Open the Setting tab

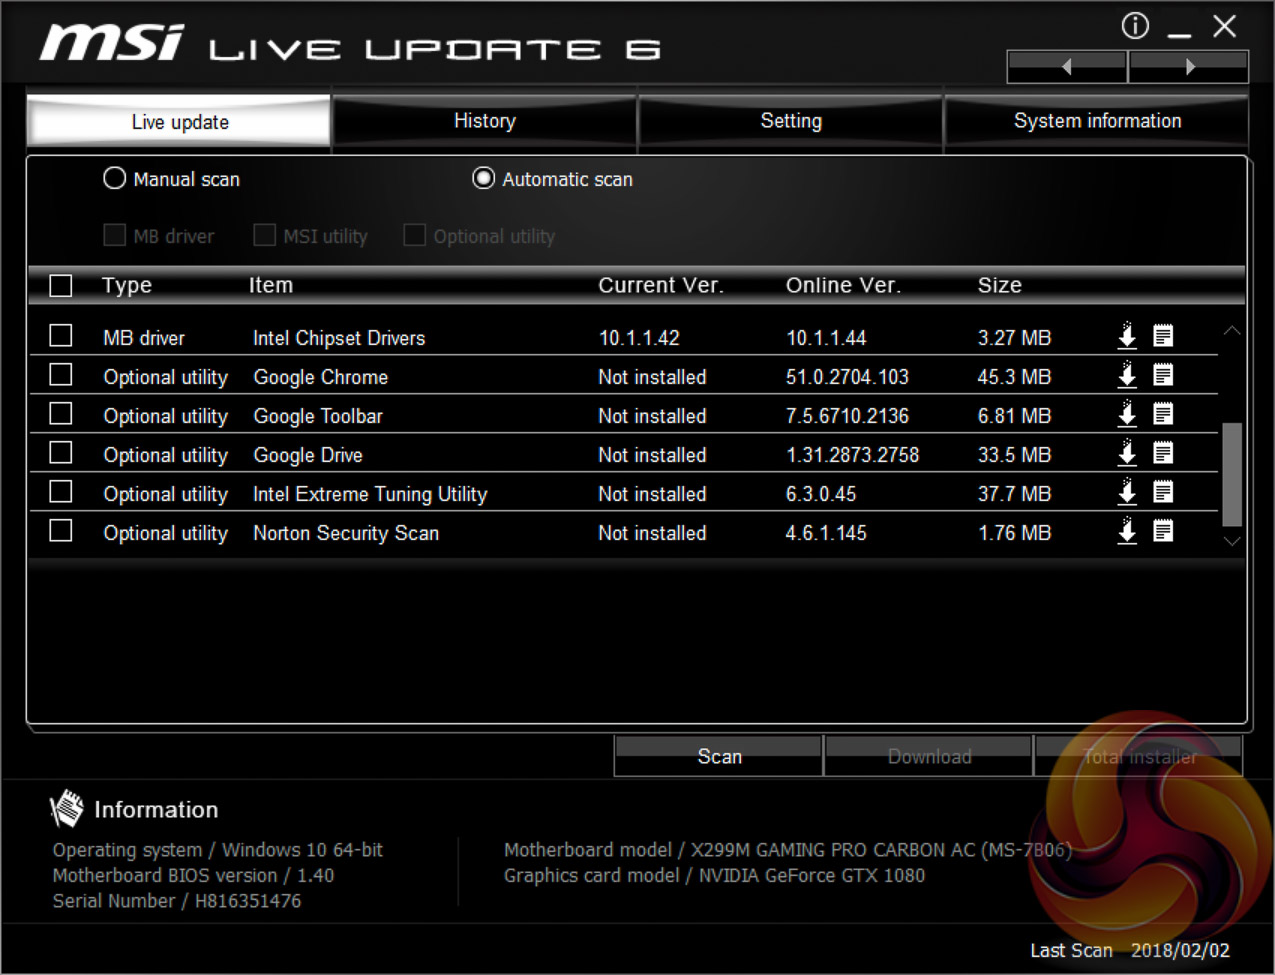pyautogui.click(x=791, y=121)
